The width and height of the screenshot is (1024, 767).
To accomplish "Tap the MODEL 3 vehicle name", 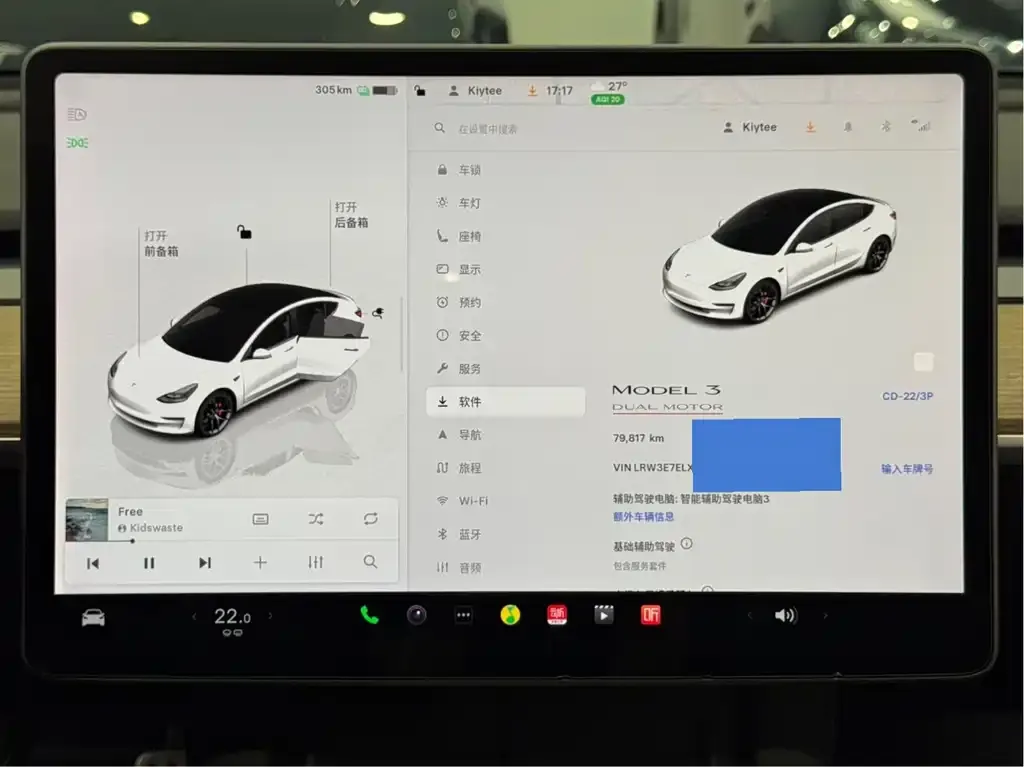I will 666,390.
